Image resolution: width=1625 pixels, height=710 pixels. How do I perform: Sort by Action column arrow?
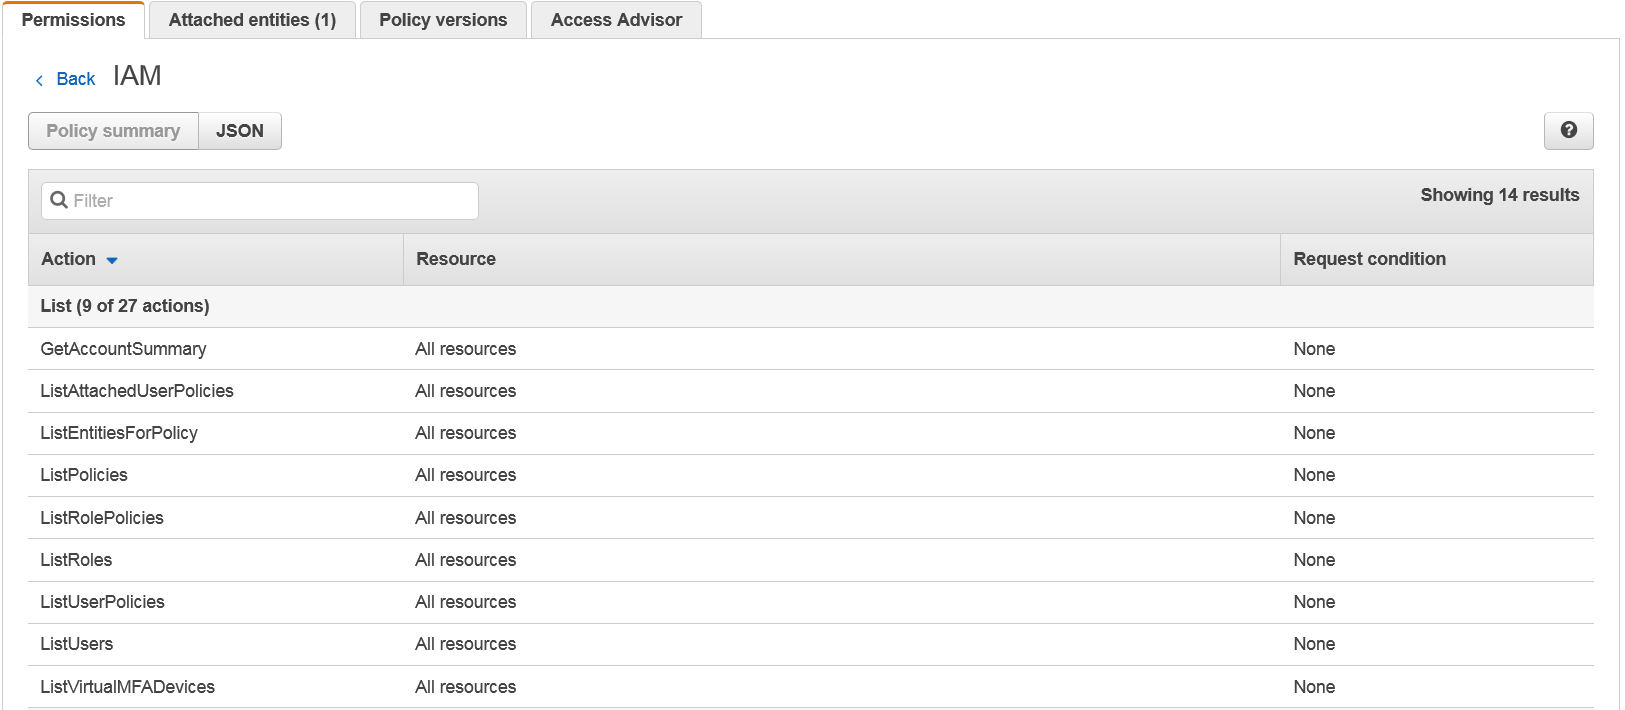(112, 260)
